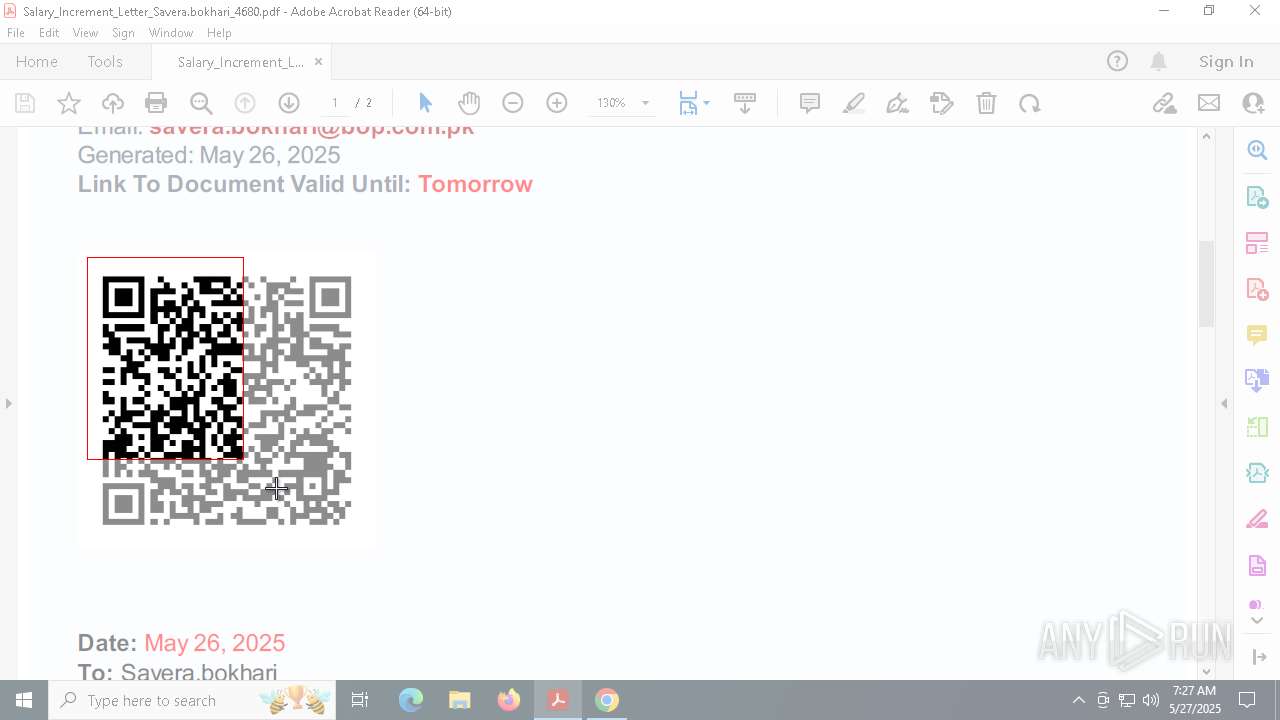Click the QR code image in the document
Image resolution: width=1280 pixels, height=720 pixels.
click(x=227, y=400)
